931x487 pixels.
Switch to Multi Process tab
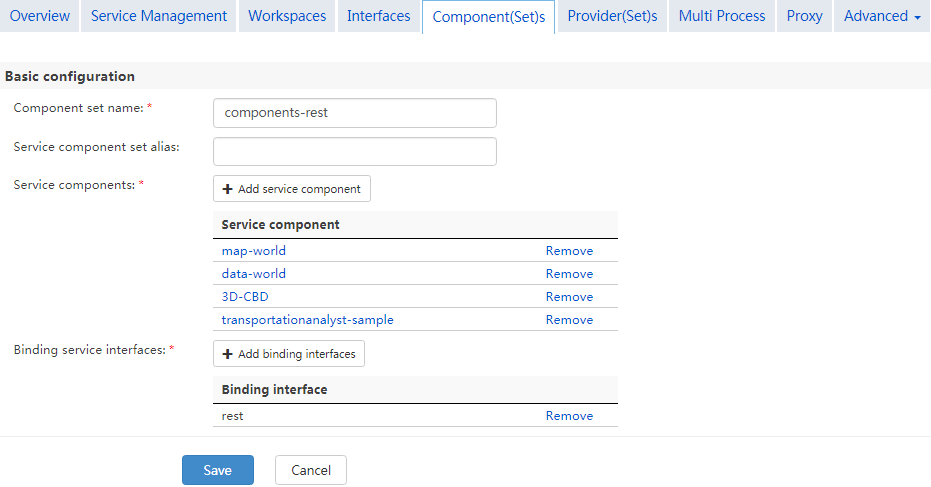point(722,16)
